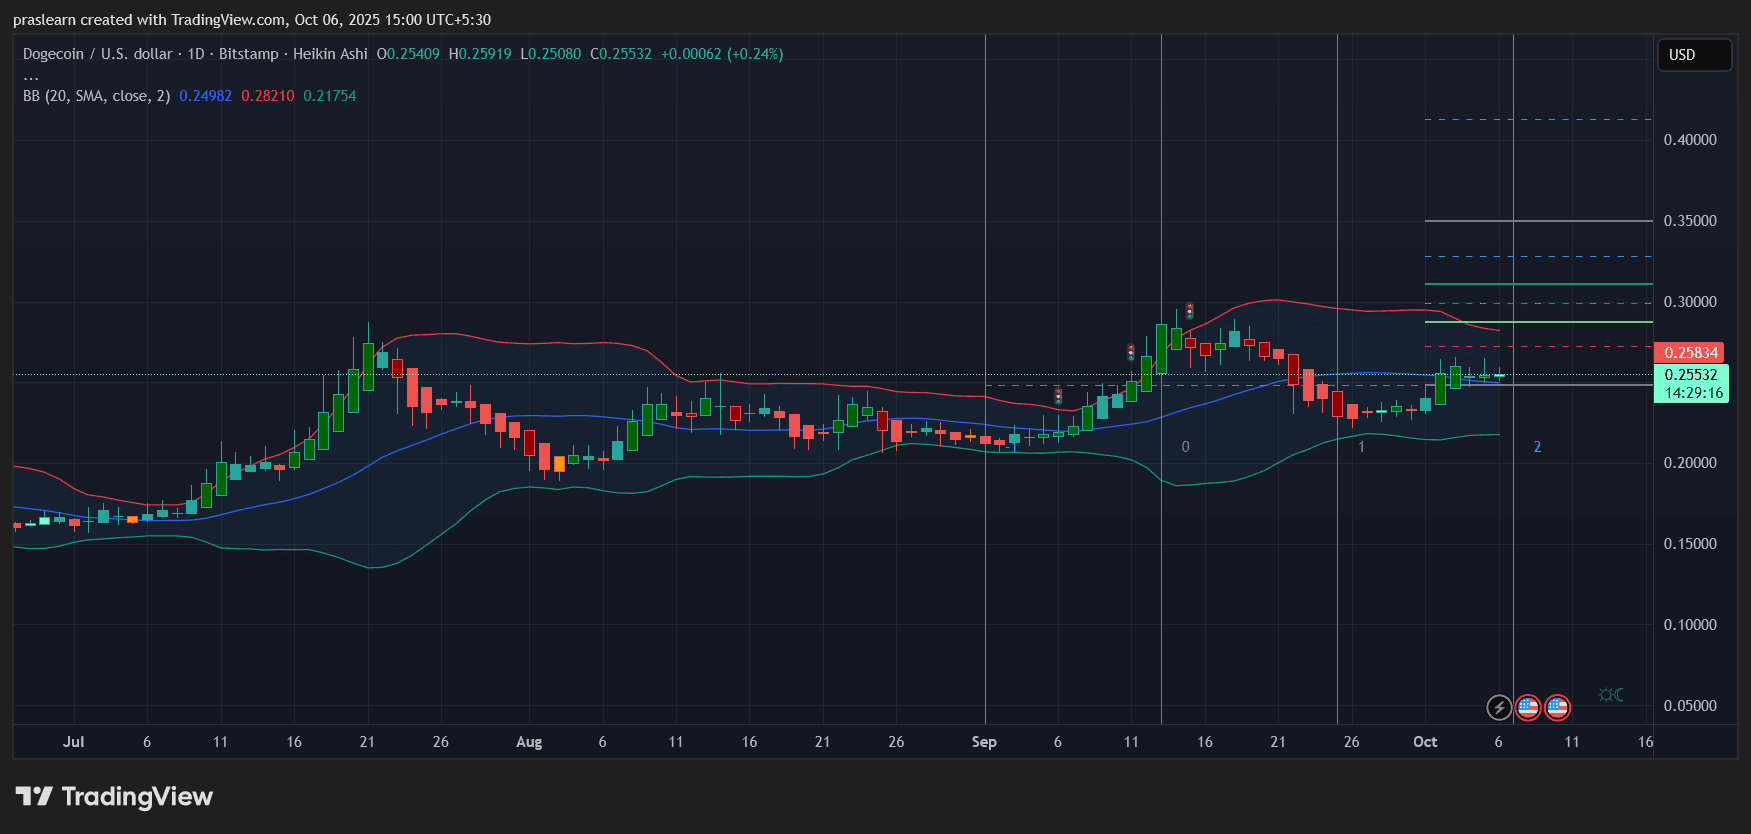1751x834 pixels.
Task: Click the traffic light marker near Sep 11
Action: 1131,352
